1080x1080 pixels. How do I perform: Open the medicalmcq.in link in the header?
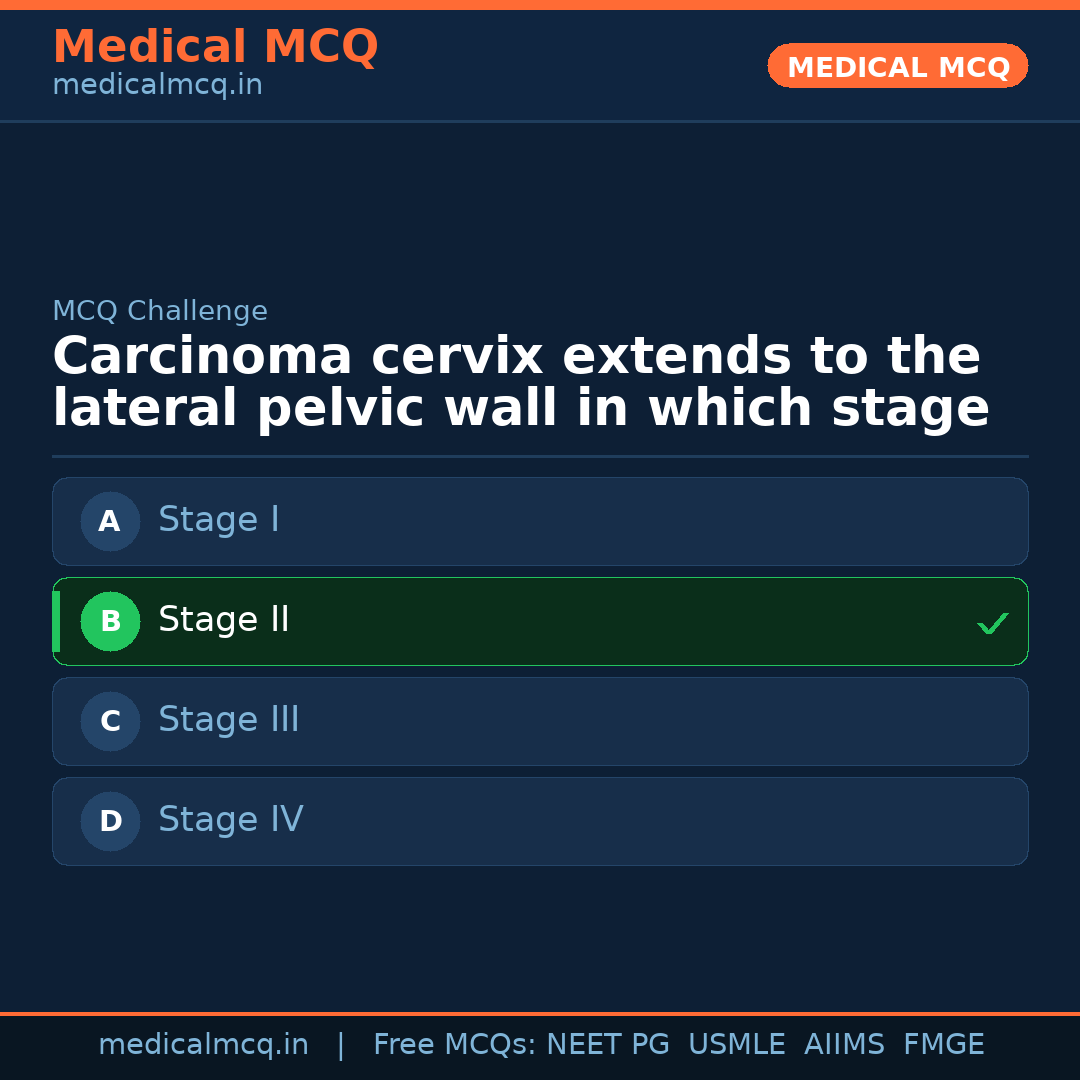coord(157,86)
